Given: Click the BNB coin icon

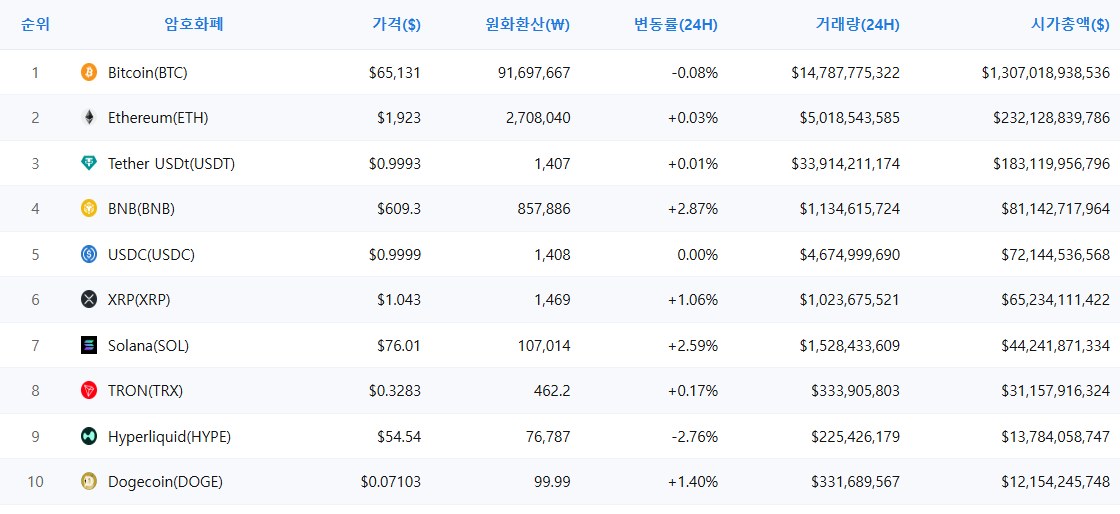Looking at the screenshot, I should tap(89, 208).
